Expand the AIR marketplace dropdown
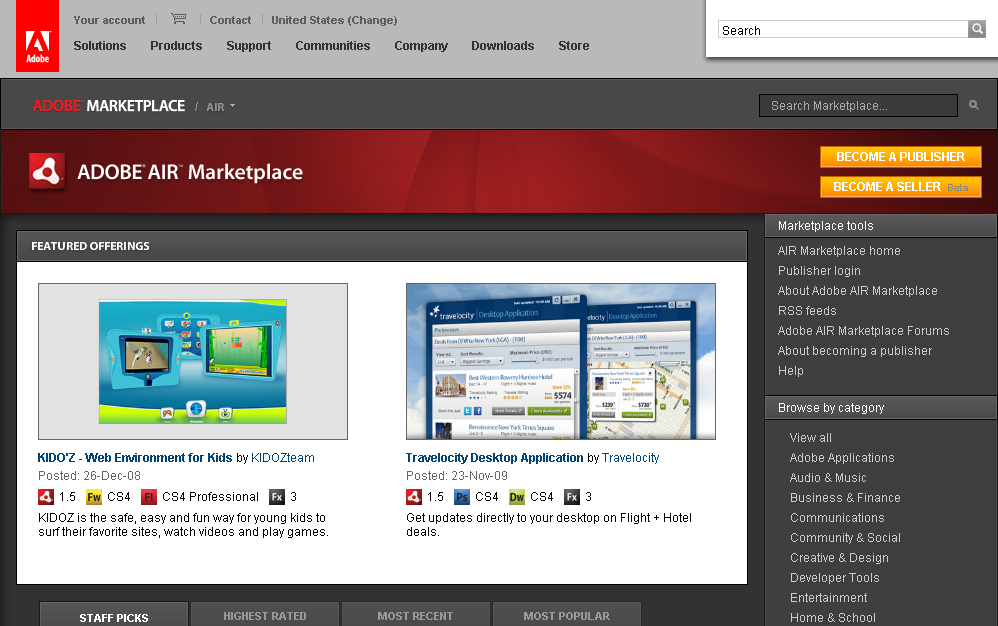This screenshot has width=998, height=626. click(x=221, y=107)
